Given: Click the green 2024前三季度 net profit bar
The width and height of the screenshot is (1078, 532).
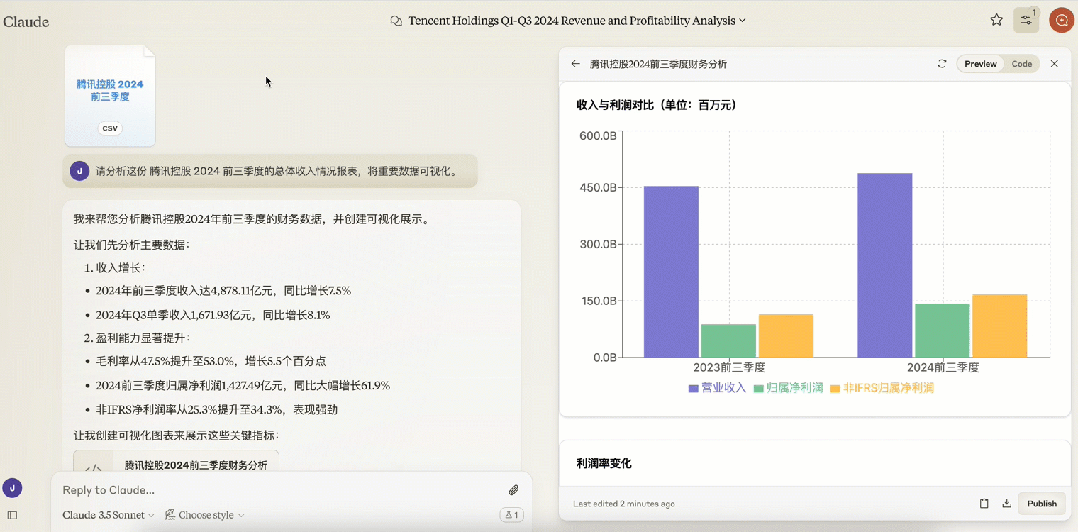Looking at the screenshot, I should (942, 331).
